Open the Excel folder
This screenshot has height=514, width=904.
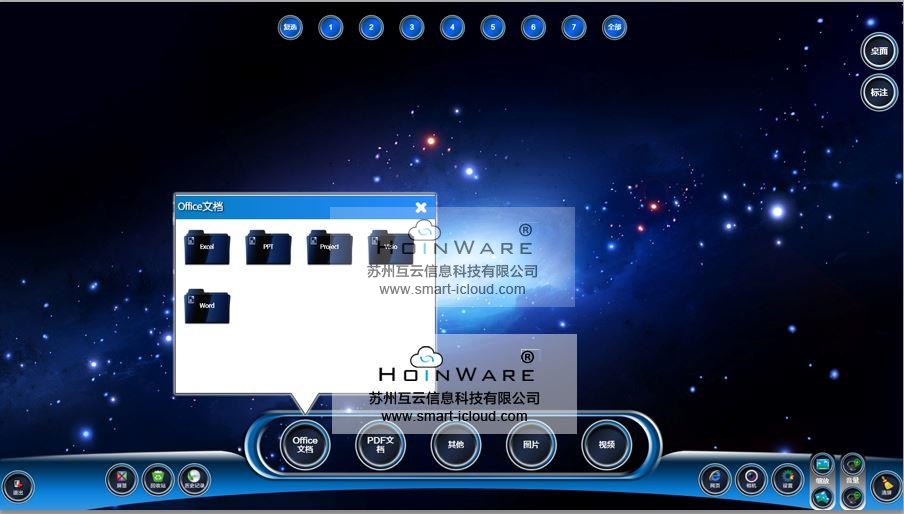pos(207,247)
